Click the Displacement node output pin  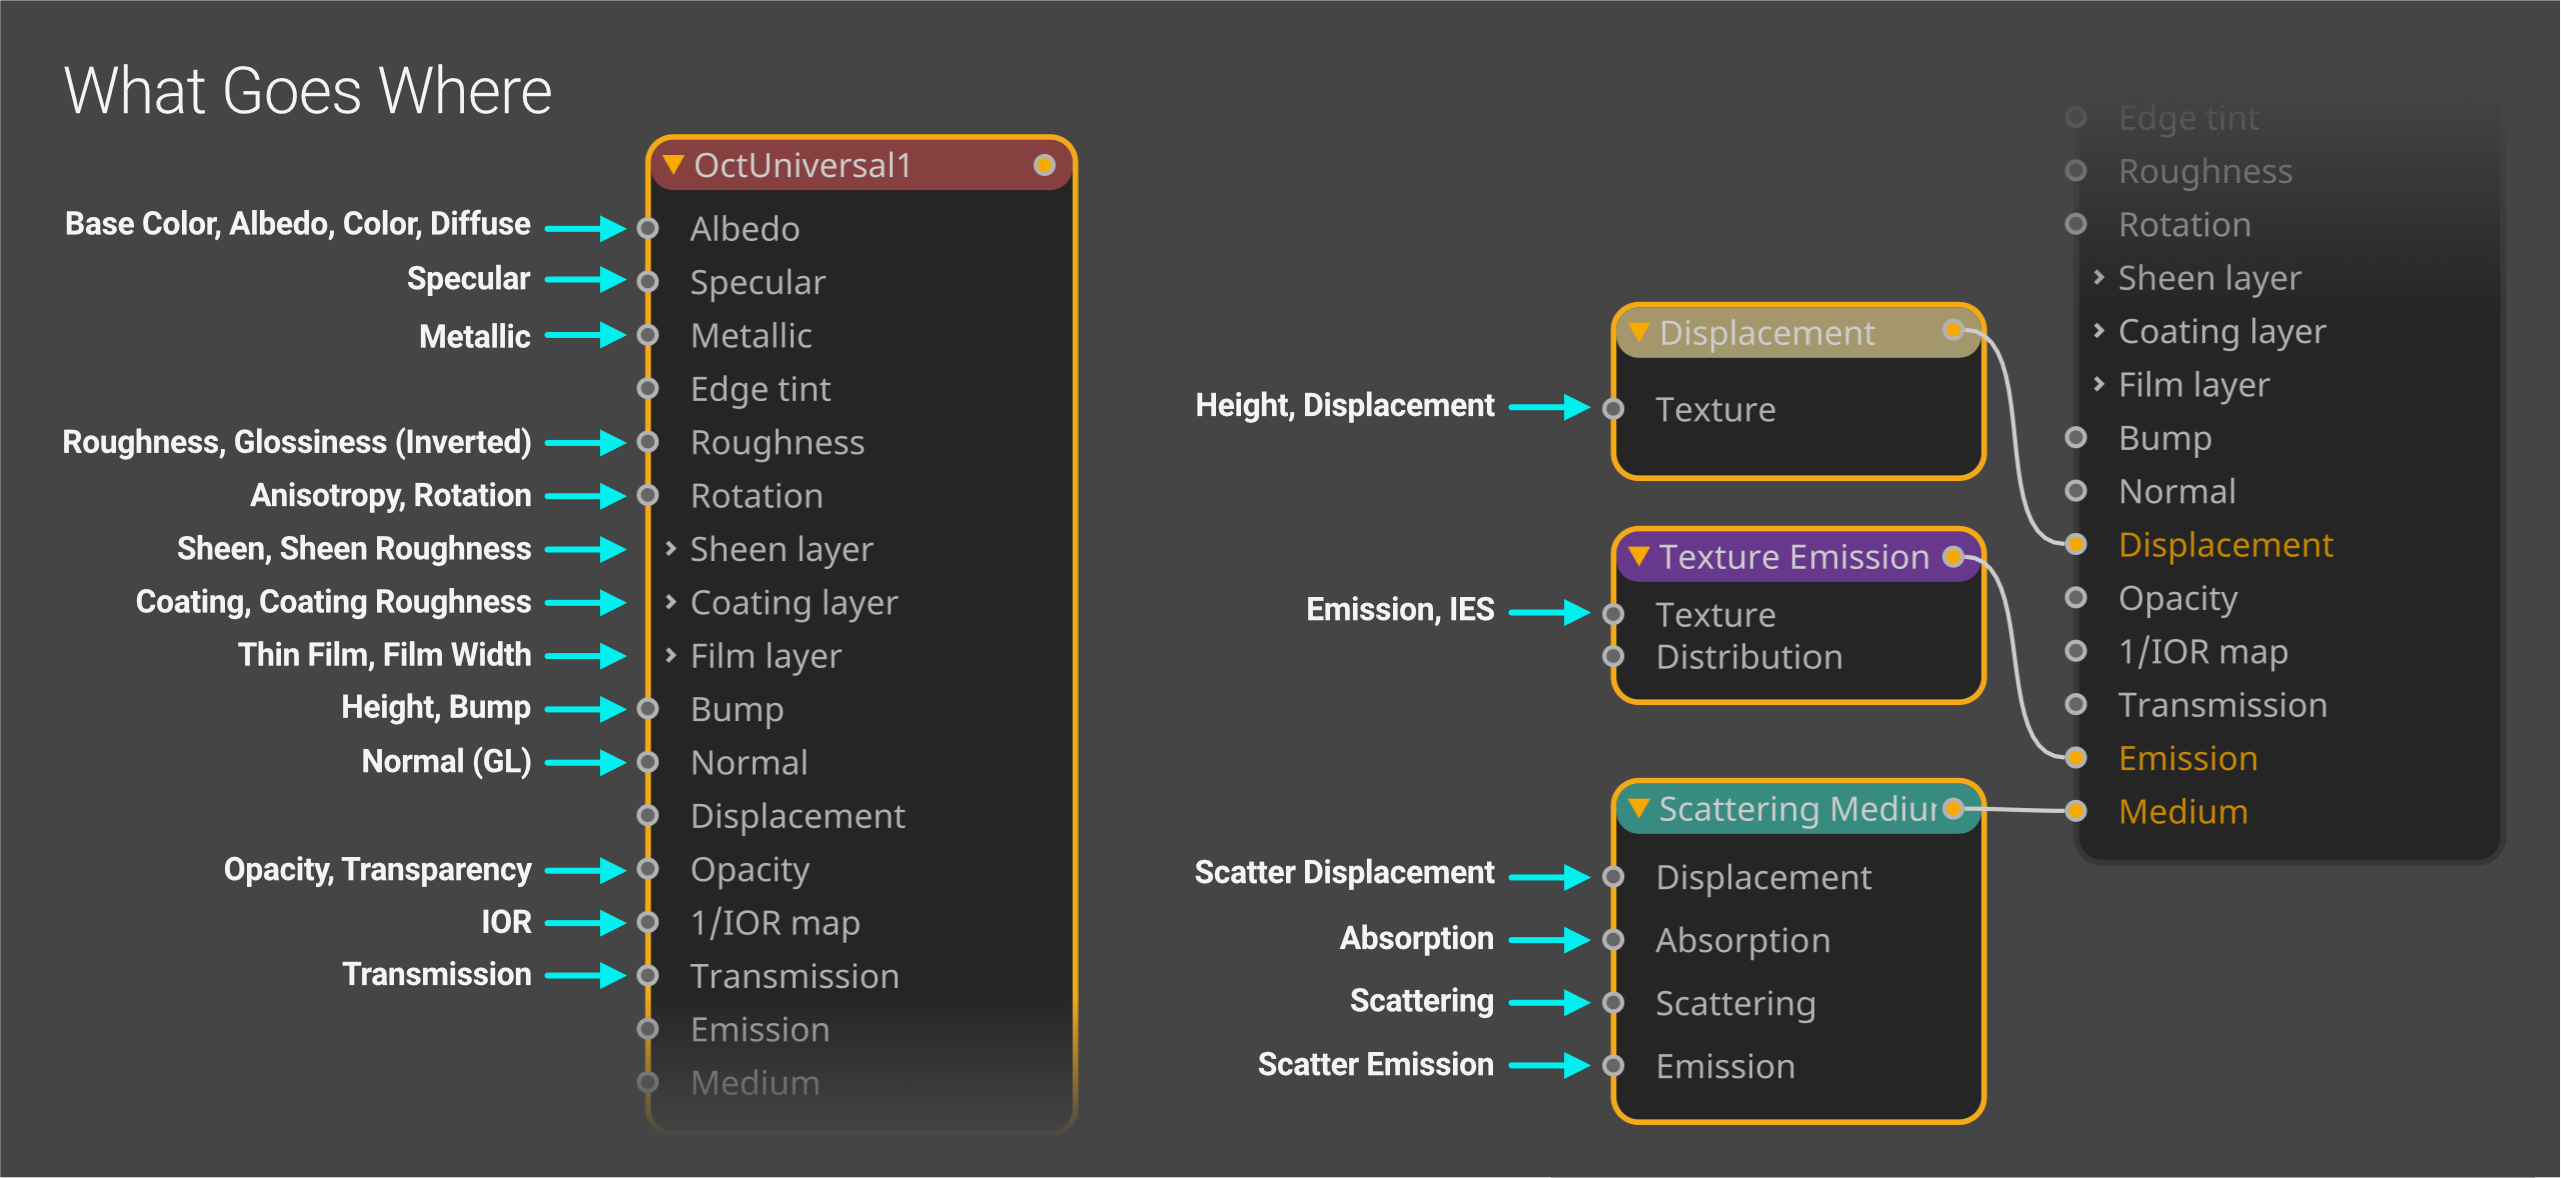coord(1953,330)
